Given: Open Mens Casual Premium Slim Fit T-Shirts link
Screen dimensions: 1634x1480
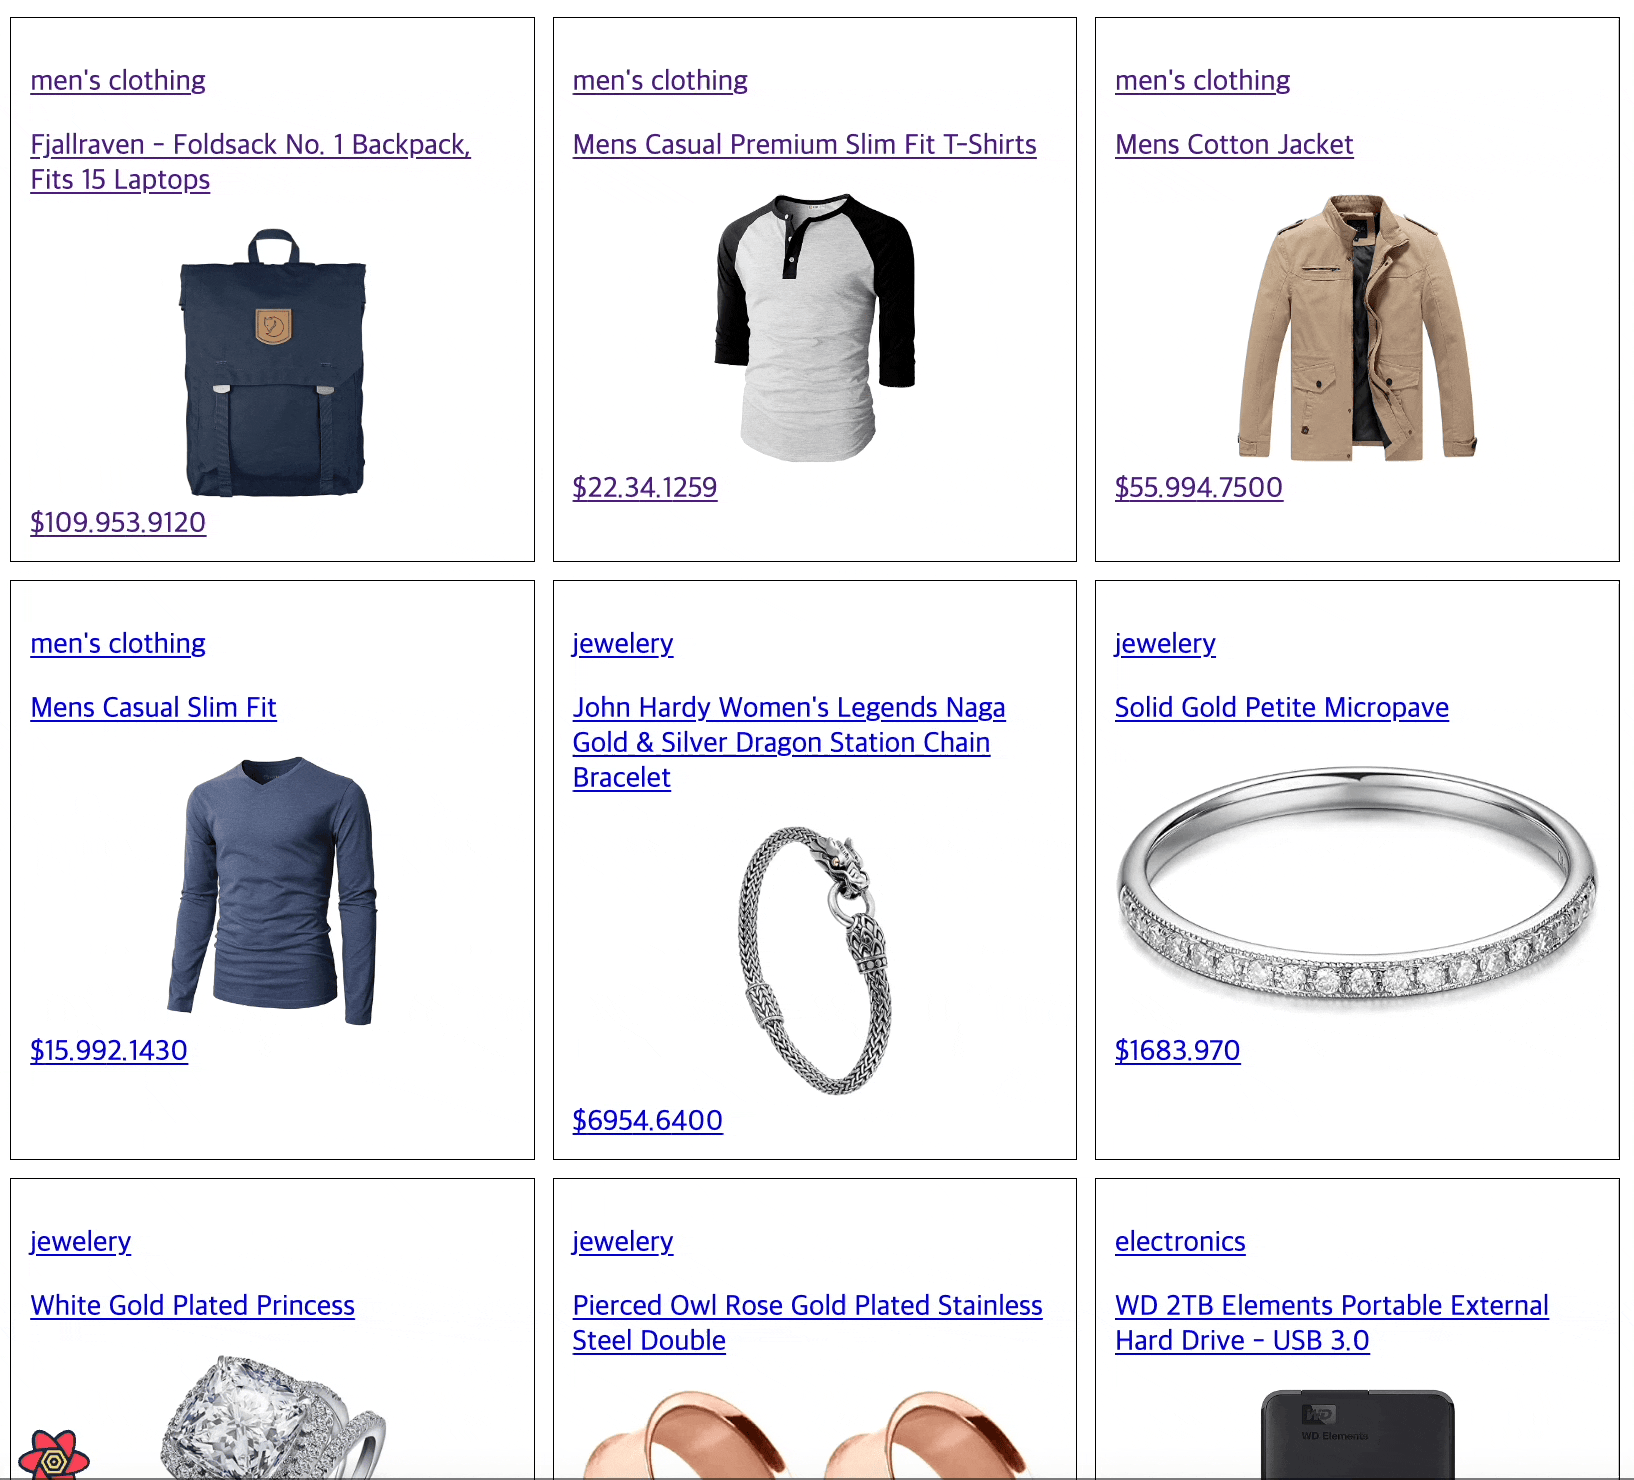Looking at the screenshot, I should coord(804,145).
